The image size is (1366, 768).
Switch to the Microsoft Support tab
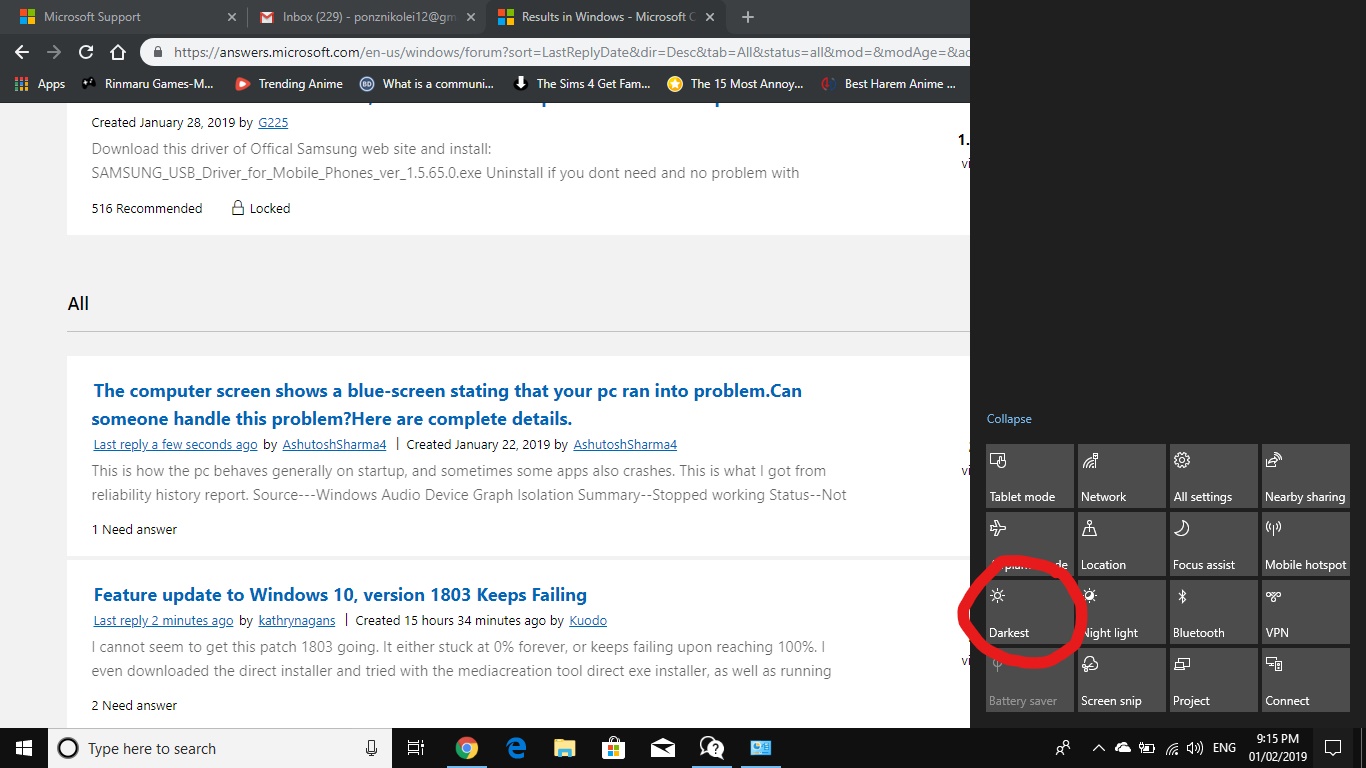tap(126, 17)
